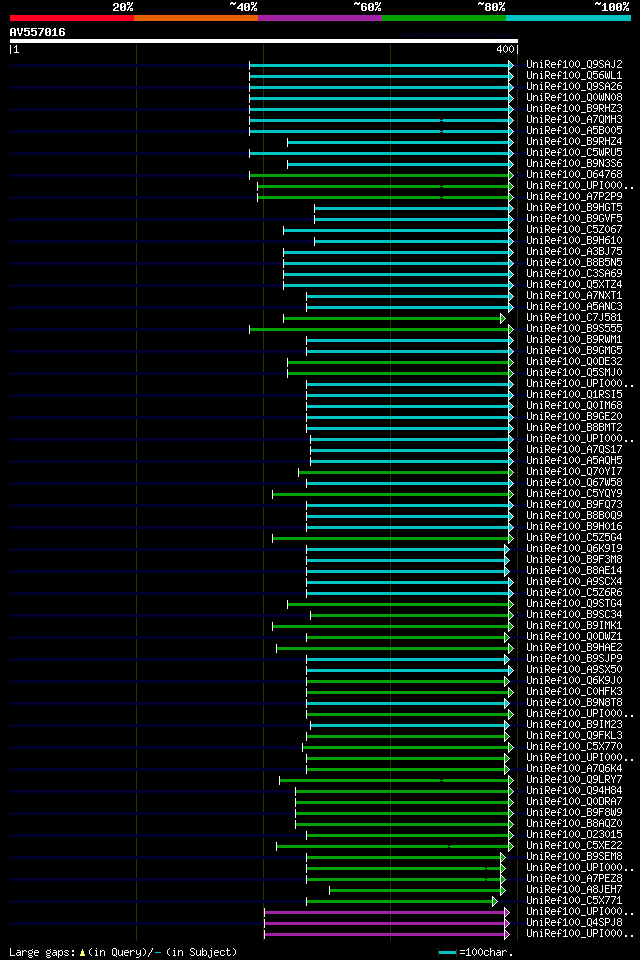Select the AV557016 query title
This screenshot has height=960, width=640.
point(37,32)
